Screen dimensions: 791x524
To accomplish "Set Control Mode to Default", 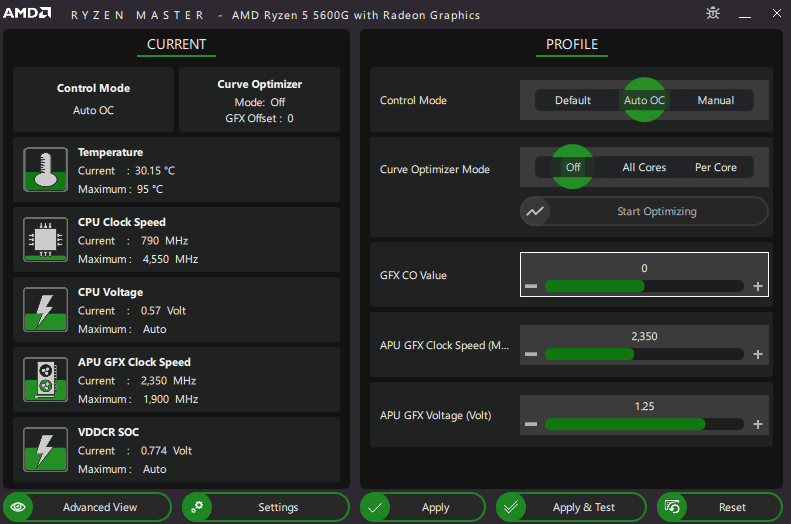I will 573,100.
